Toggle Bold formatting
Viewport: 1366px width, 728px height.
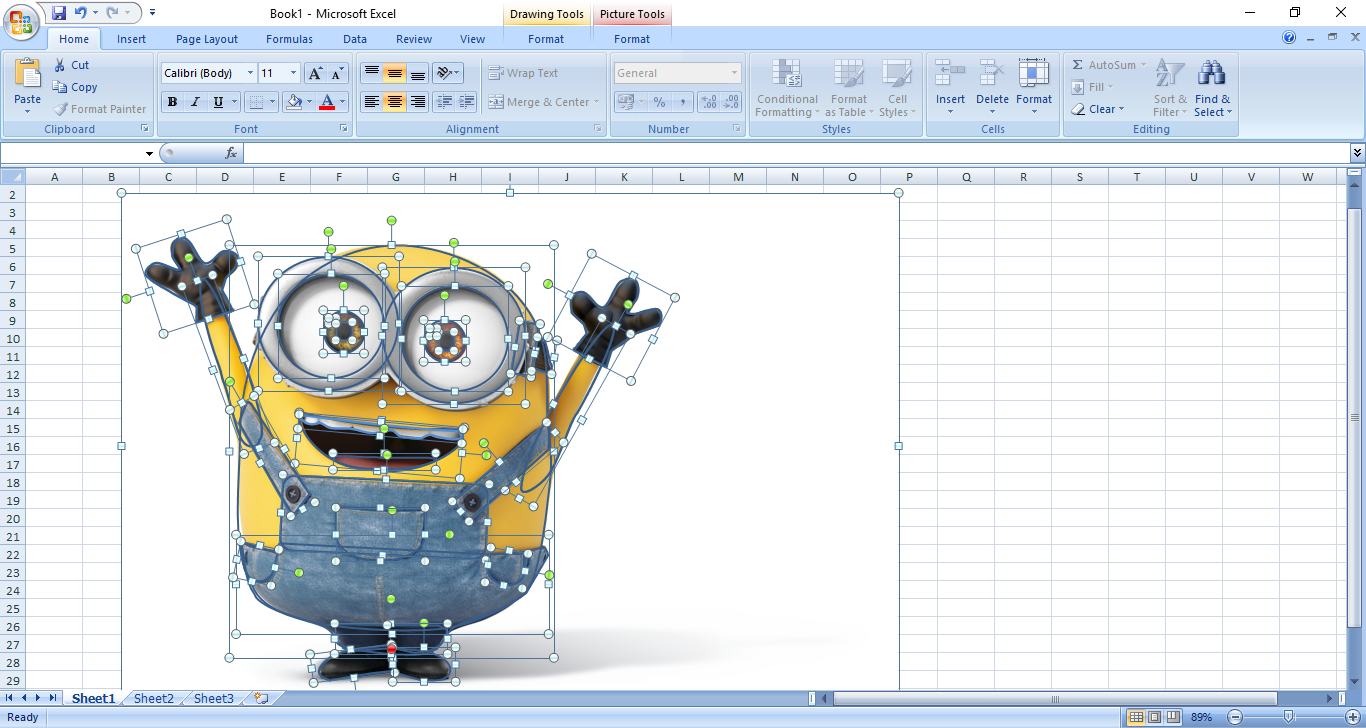172,102
